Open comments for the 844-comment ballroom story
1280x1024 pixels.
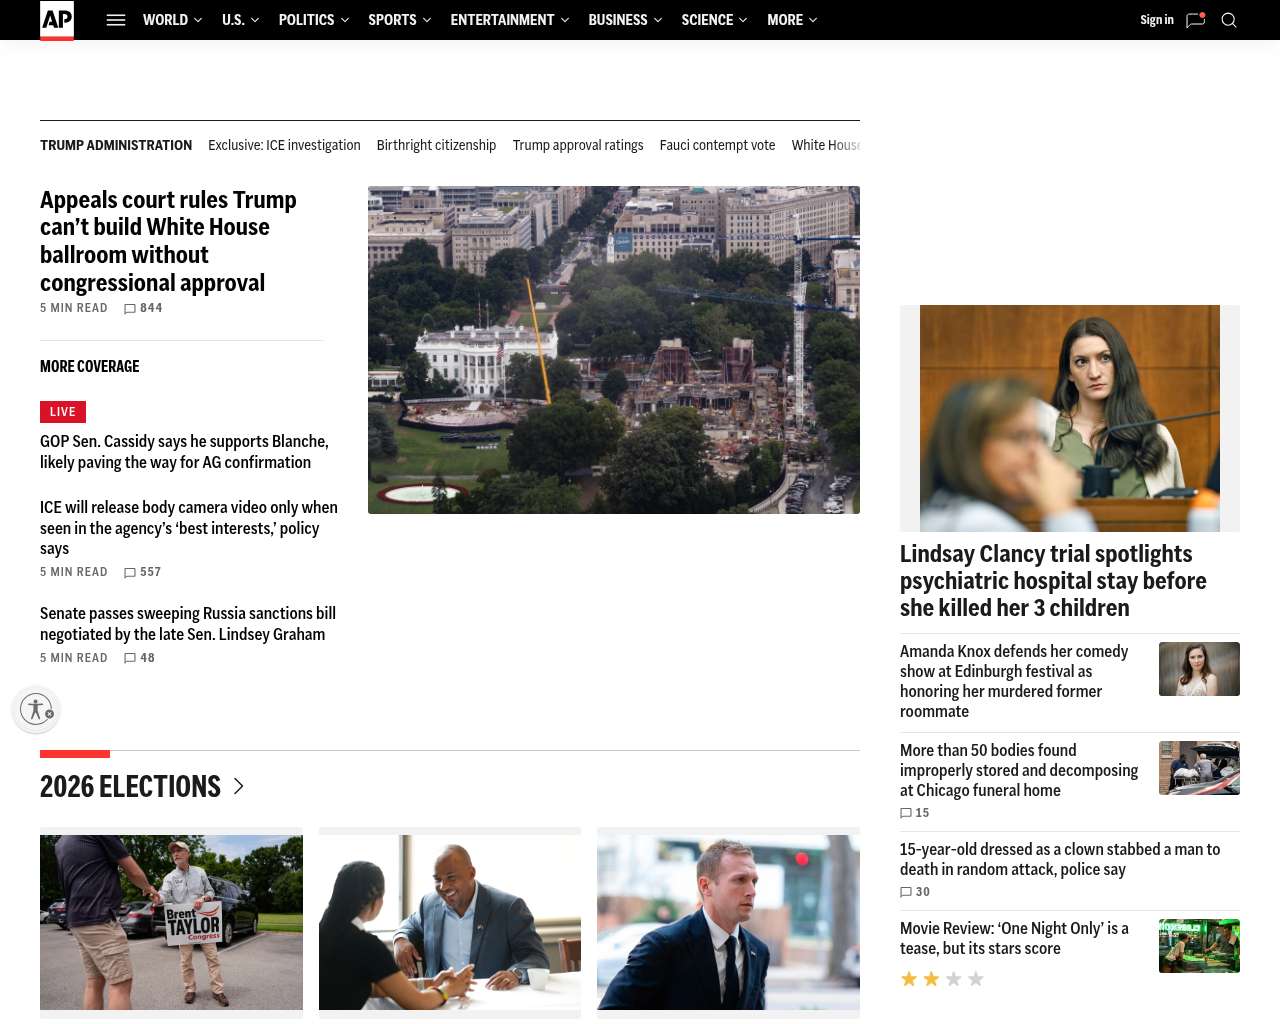143,308
